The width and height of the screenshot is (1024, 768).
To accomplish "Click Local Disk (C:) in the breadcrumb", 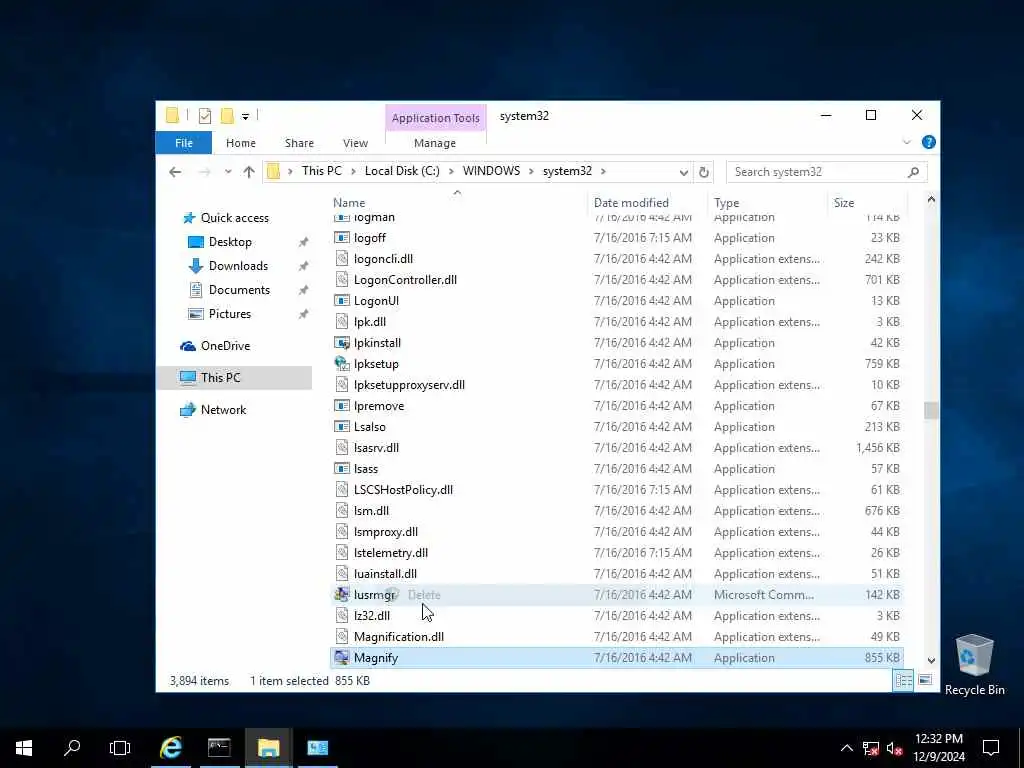I will click(x=402, y=171).
